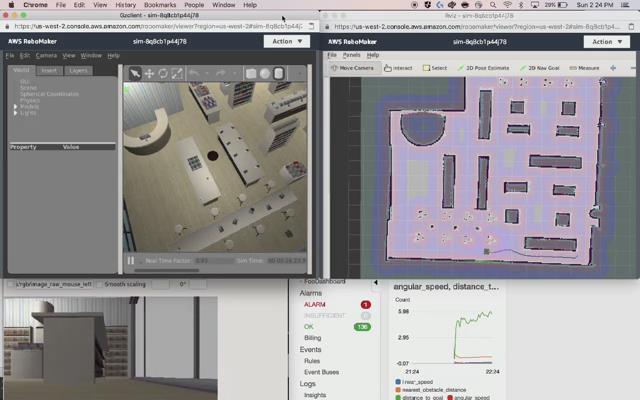
Task: Activate the Scale mode tool in Gazebo
Action: pyautogui.click(x=177, y=73)
